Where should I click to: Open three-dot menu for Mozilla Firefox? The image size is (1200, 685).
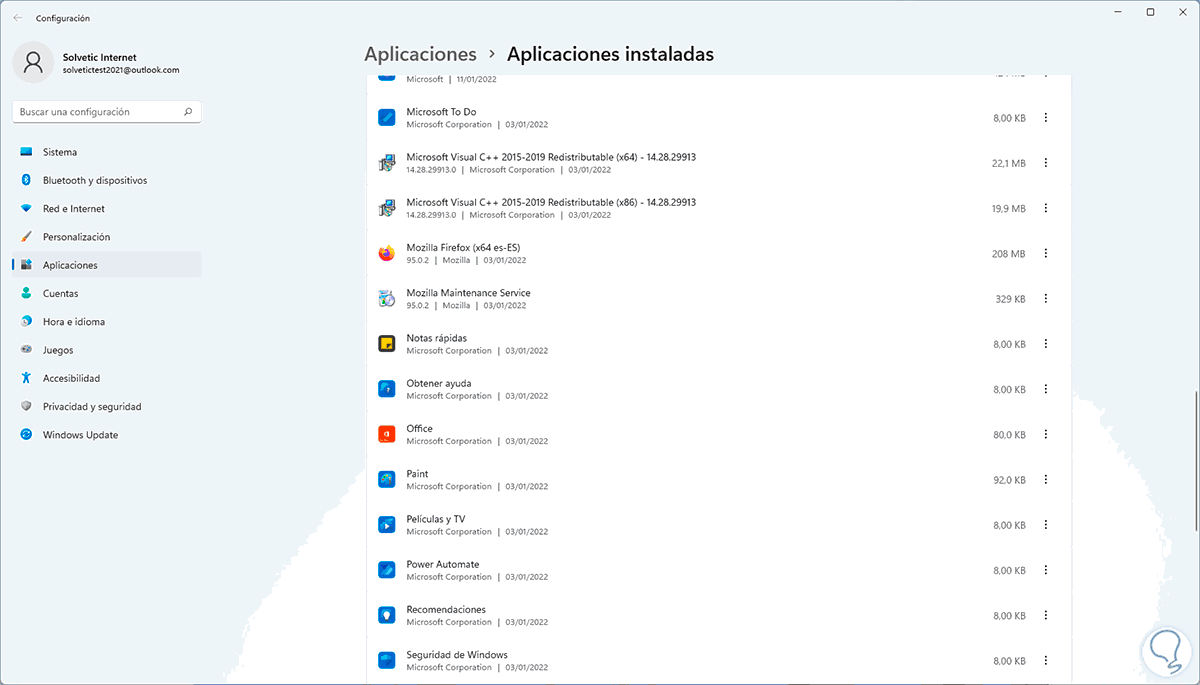(1046, 253)
